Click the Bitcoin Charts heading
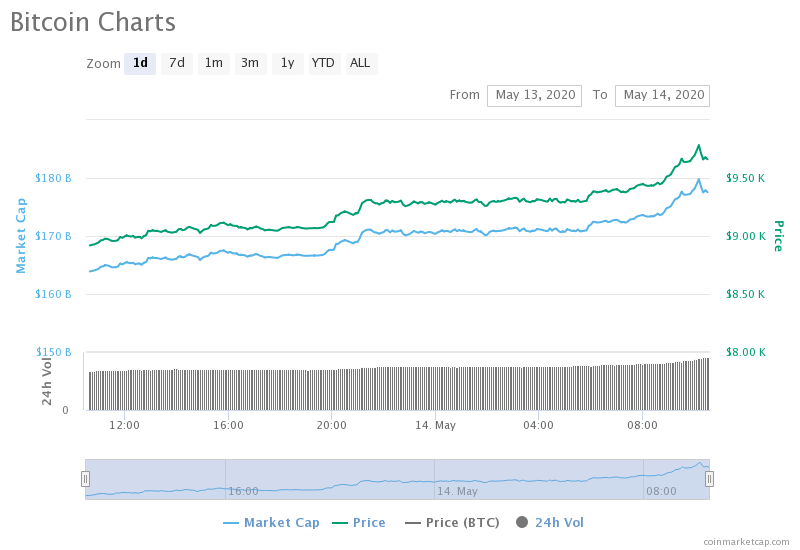This screenshot has width=800, height=550. coord(93,22)
